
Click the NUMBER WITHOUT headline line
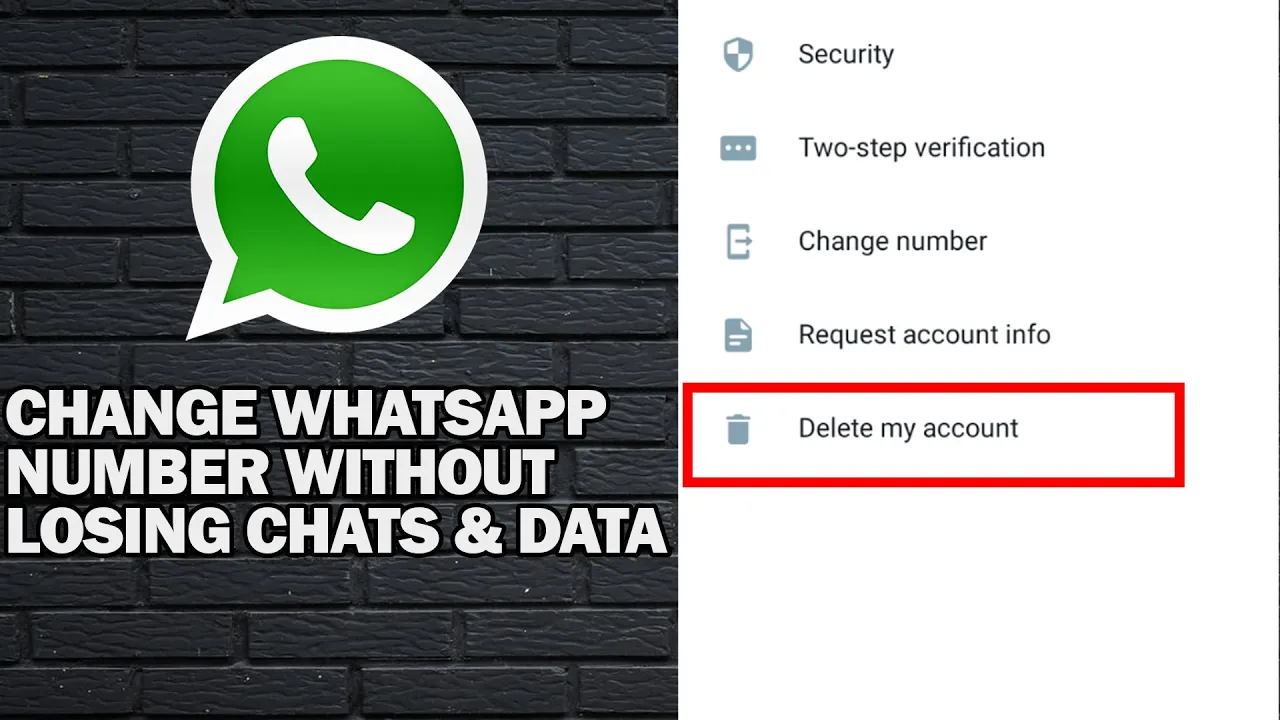283,472
